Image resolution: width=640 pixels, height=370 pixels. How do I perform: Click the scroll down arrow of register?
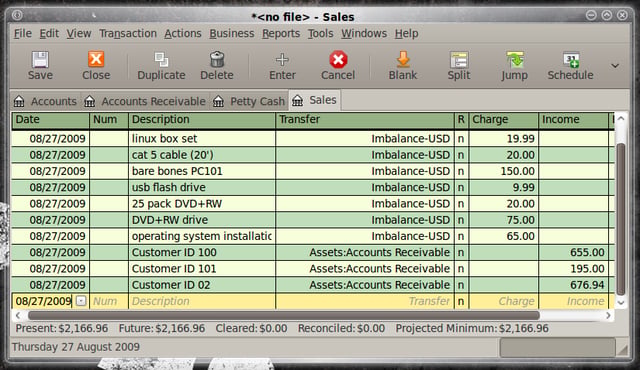pos(621,302)
